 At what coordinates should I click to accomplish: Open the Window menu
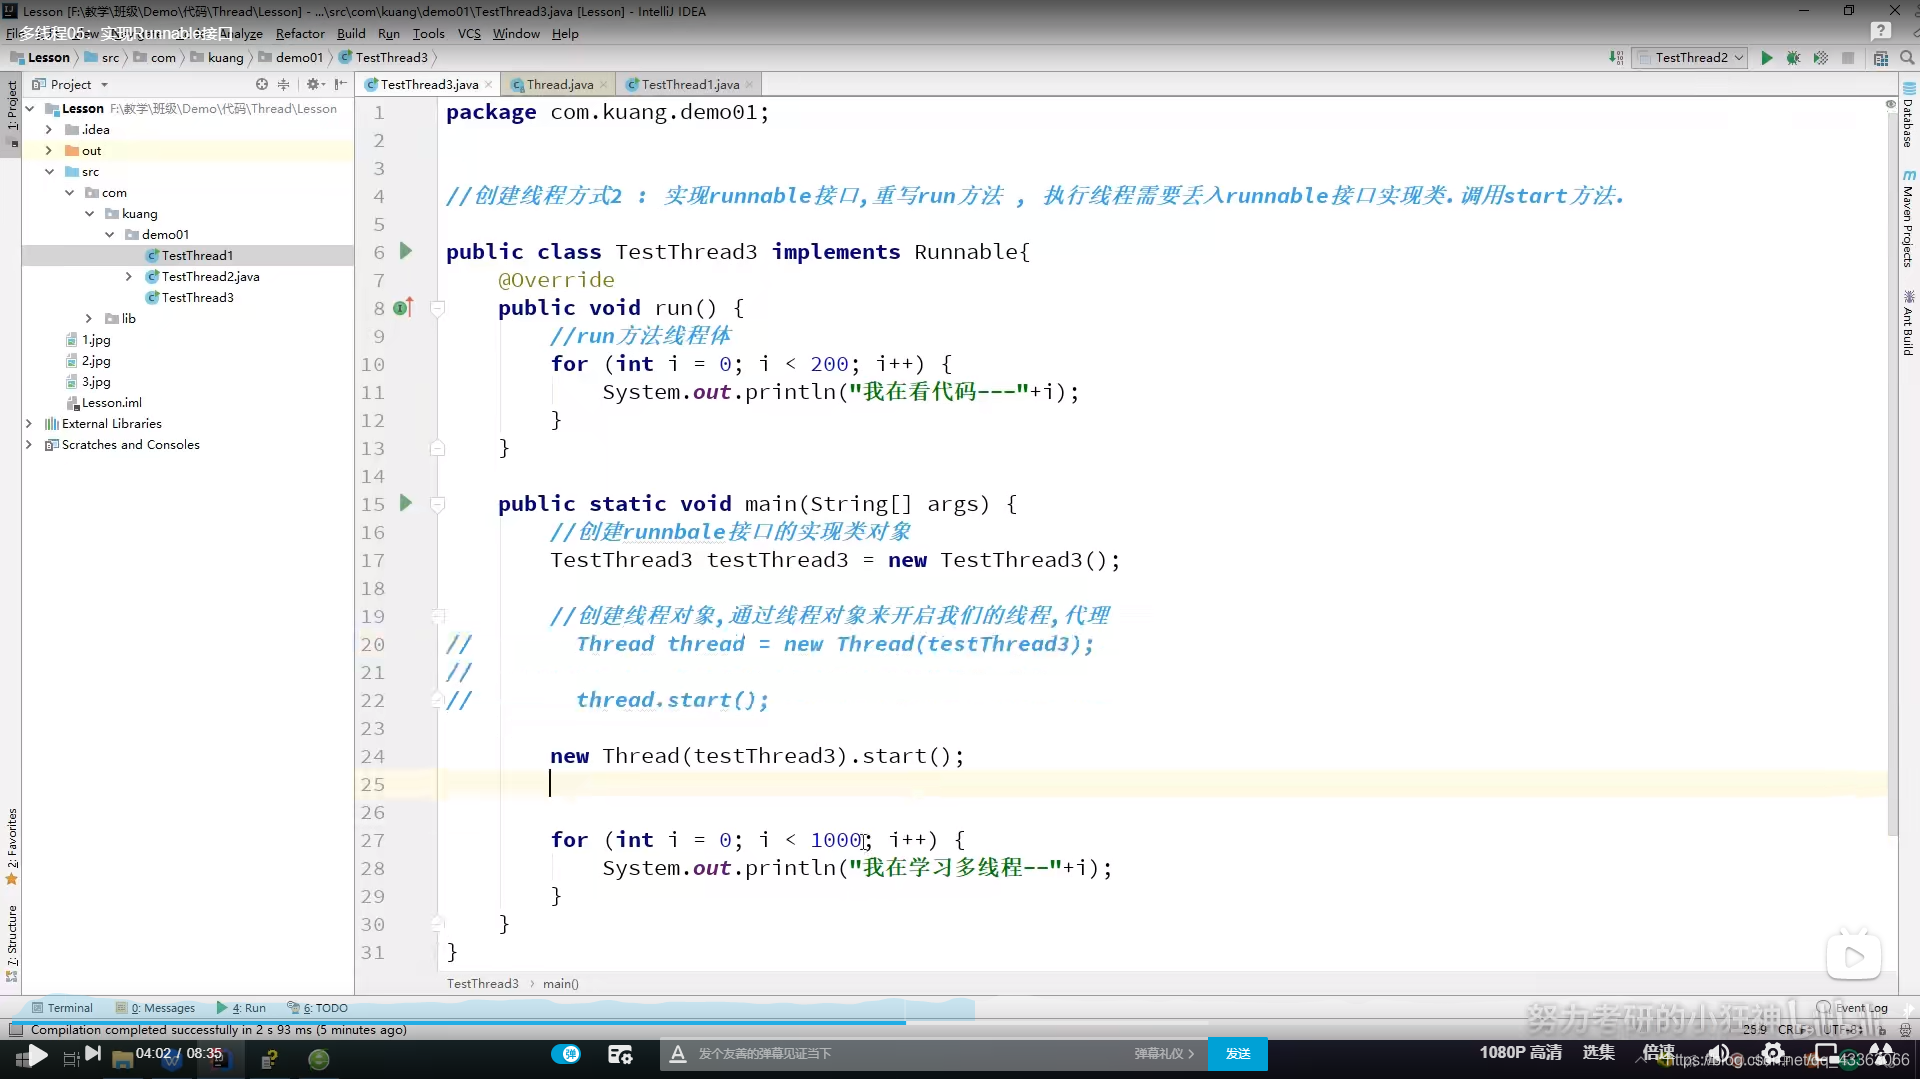click(x=516, y=34)
